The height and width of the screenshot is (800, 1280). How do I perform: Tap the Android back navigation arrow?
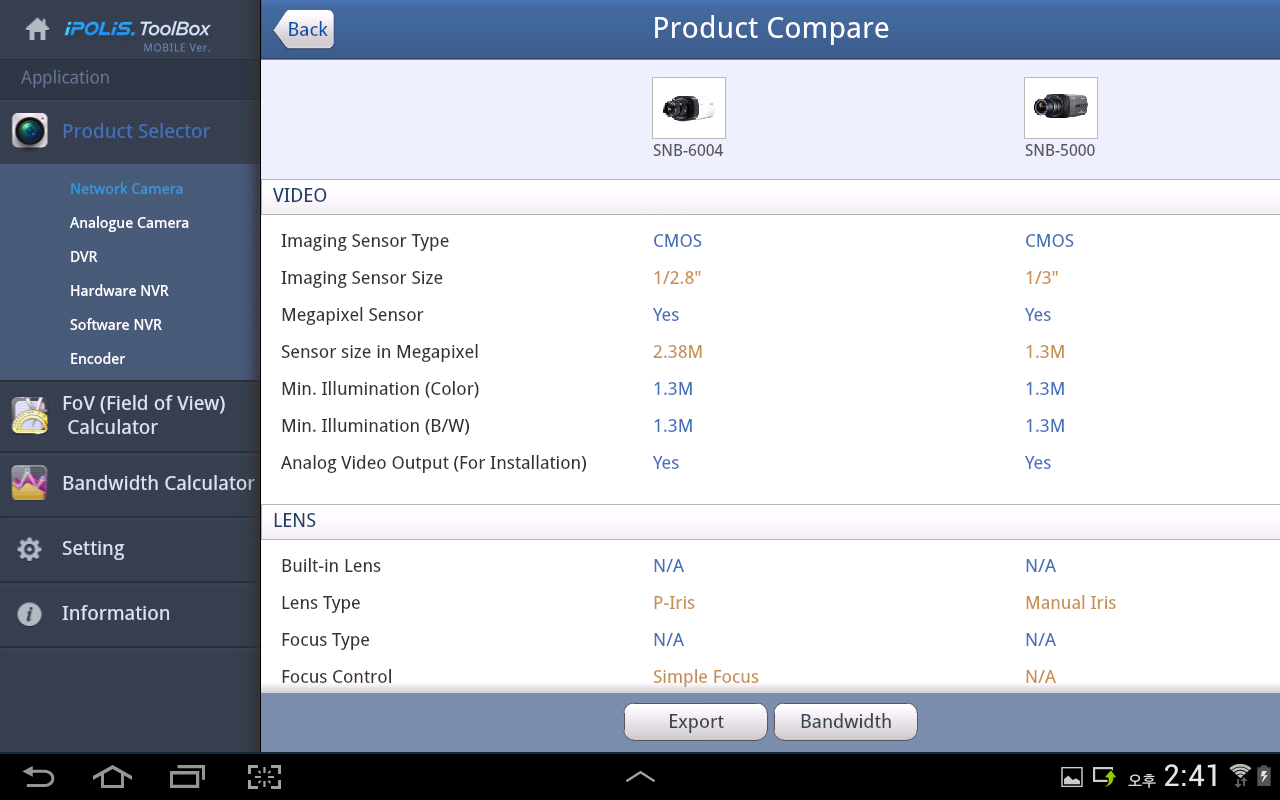coord(38,776)
